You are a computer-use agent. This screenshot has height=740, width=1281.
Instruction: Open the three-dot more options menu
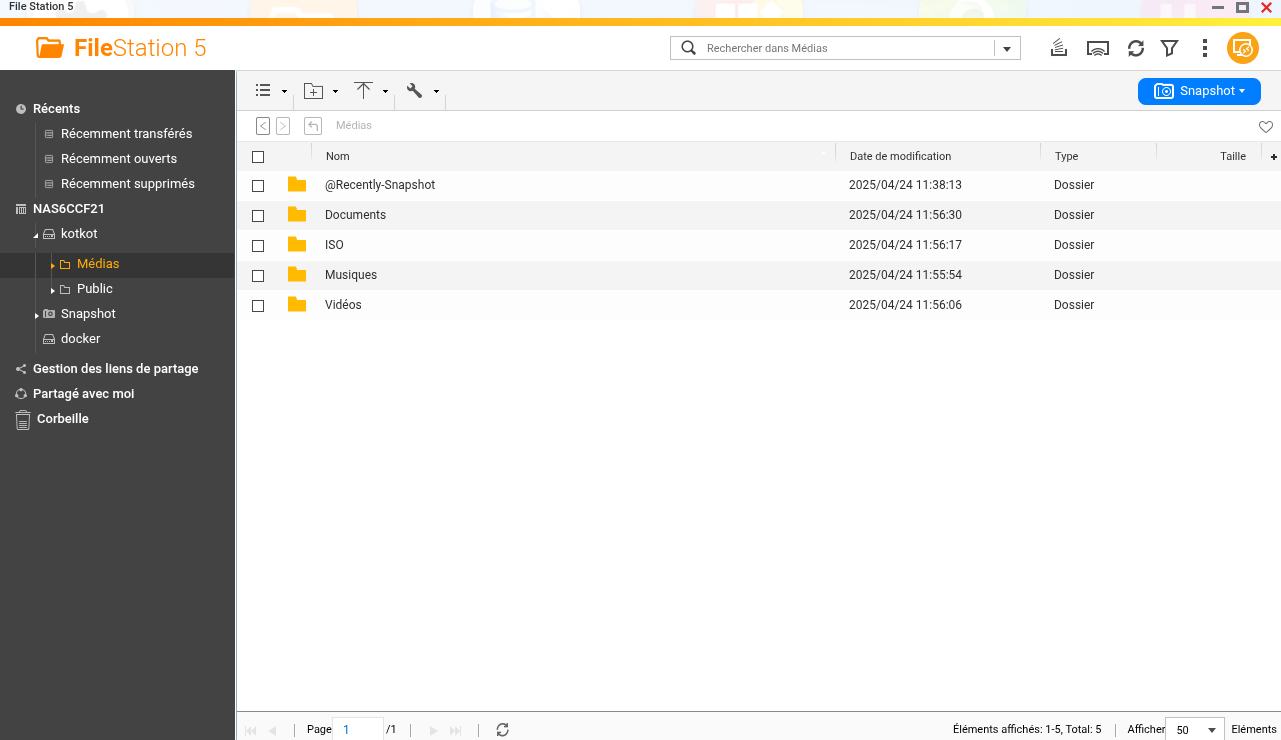click(x=1205, y=48)
